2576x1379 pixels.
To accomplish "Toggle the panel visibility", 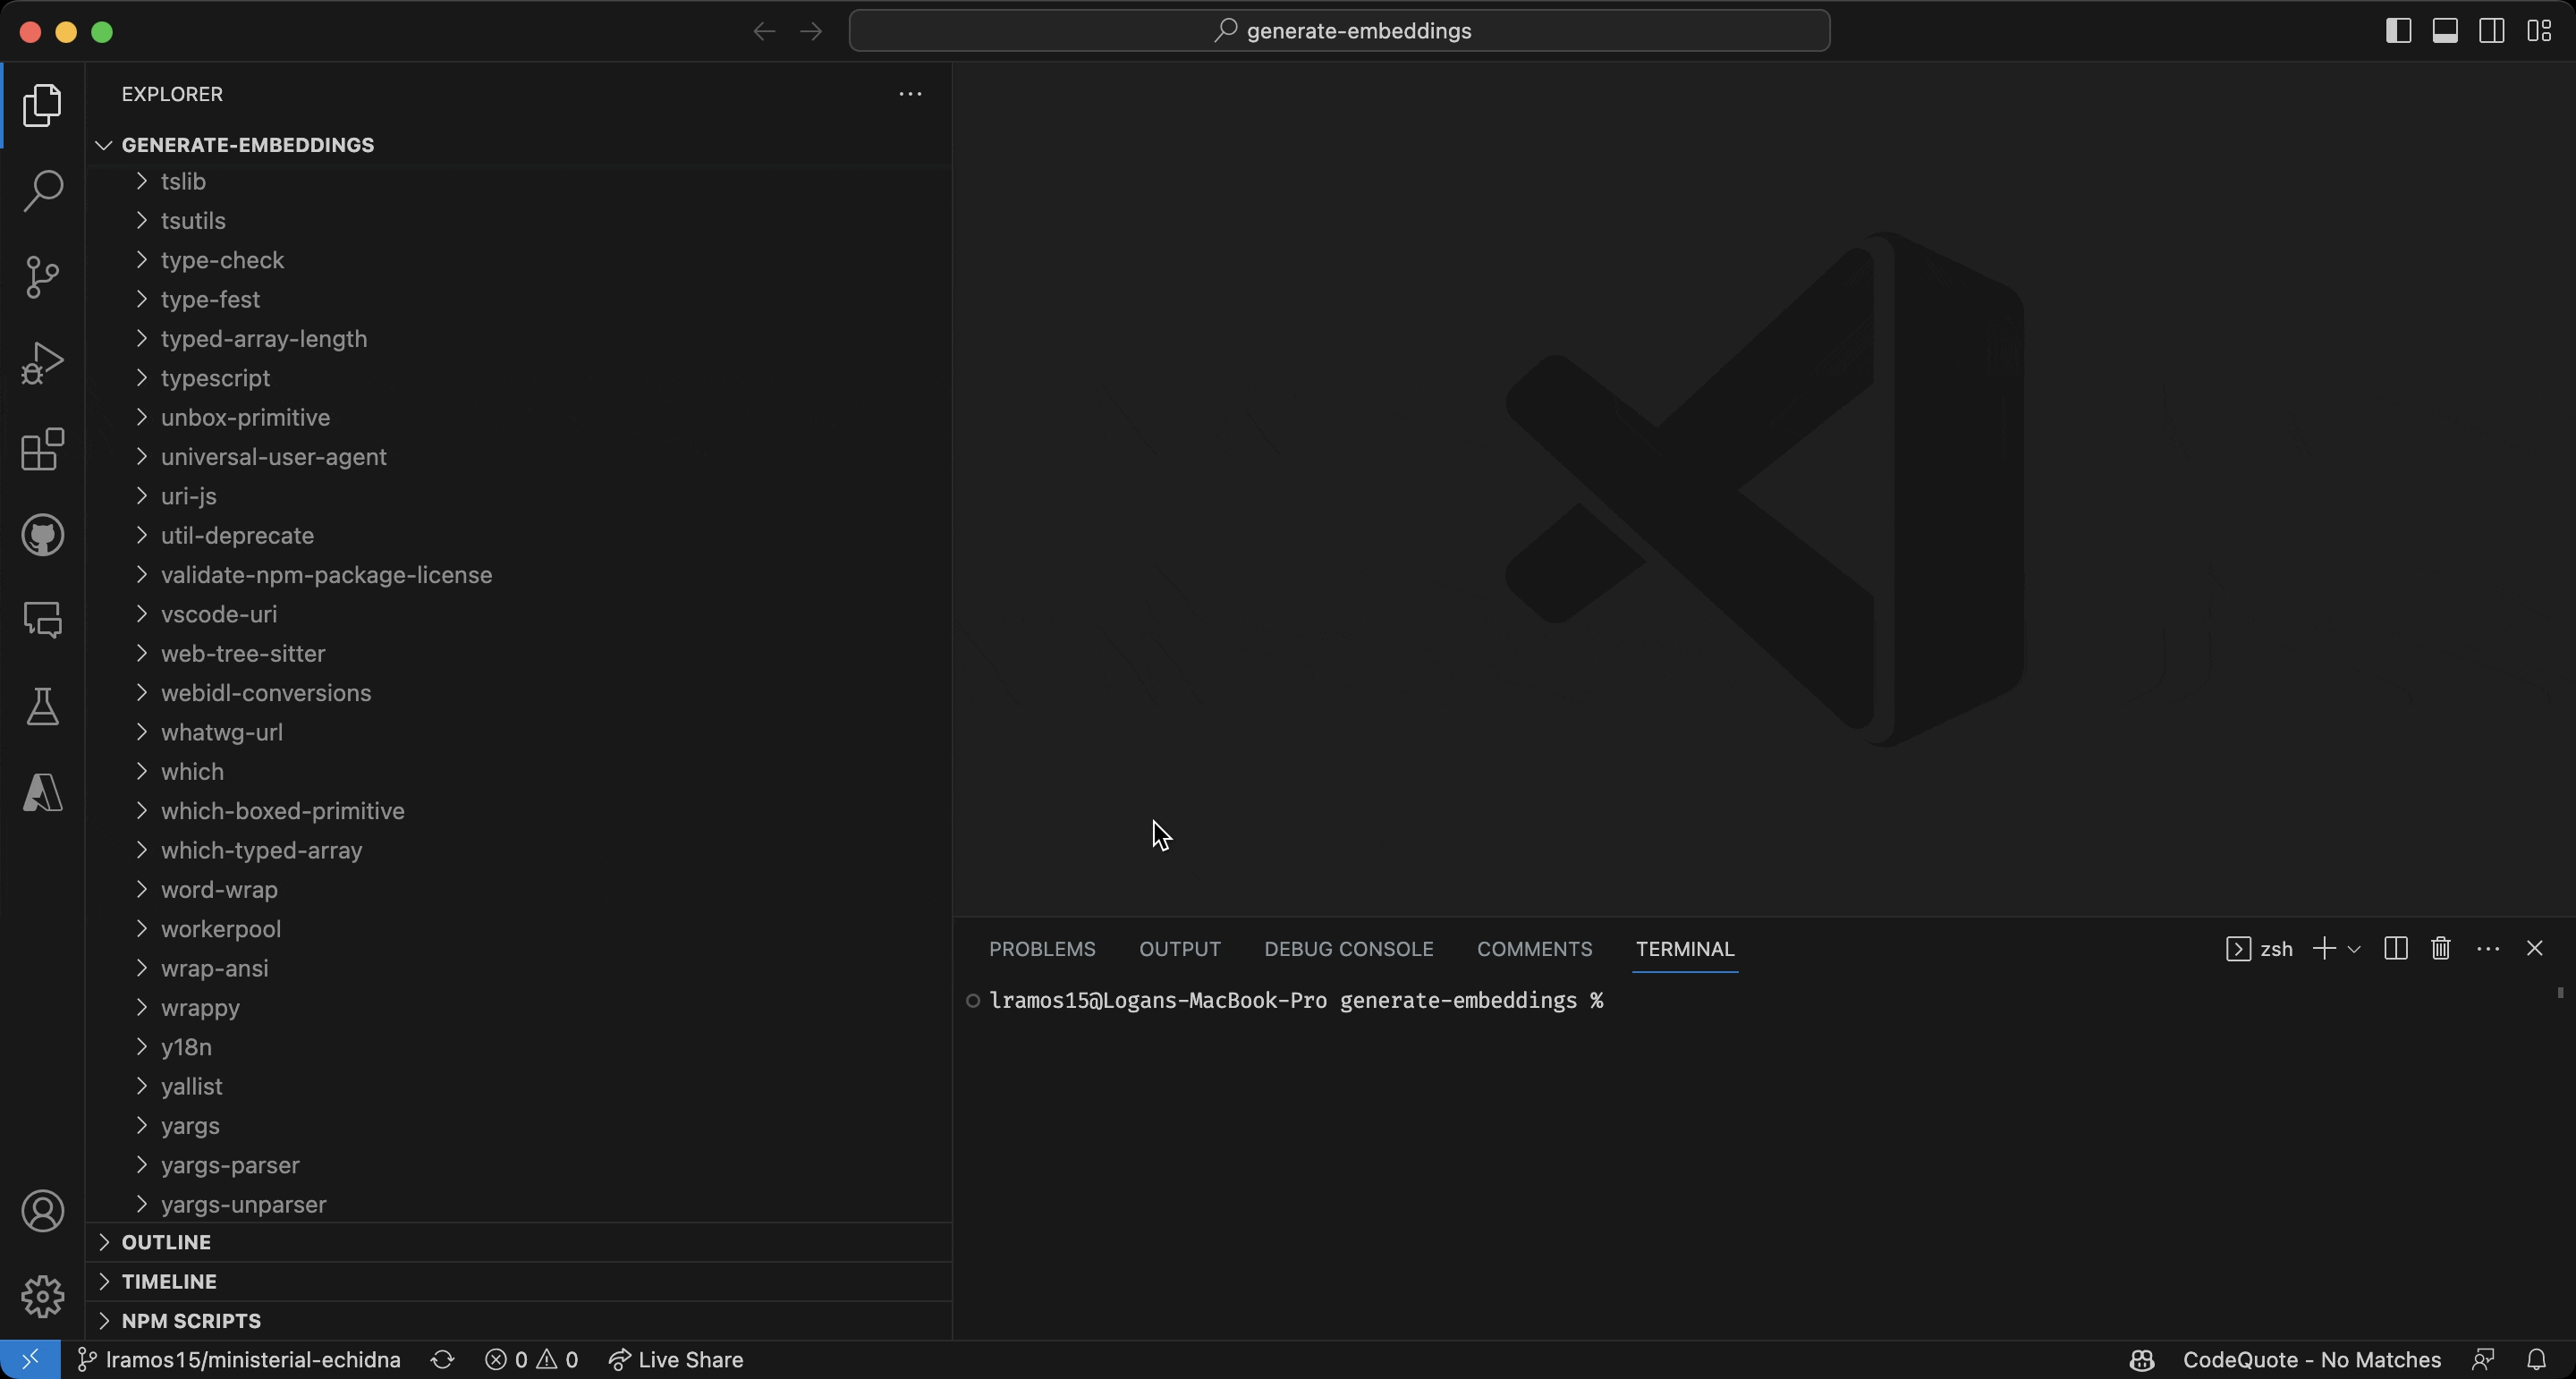I will click(x=2444, y=30).
